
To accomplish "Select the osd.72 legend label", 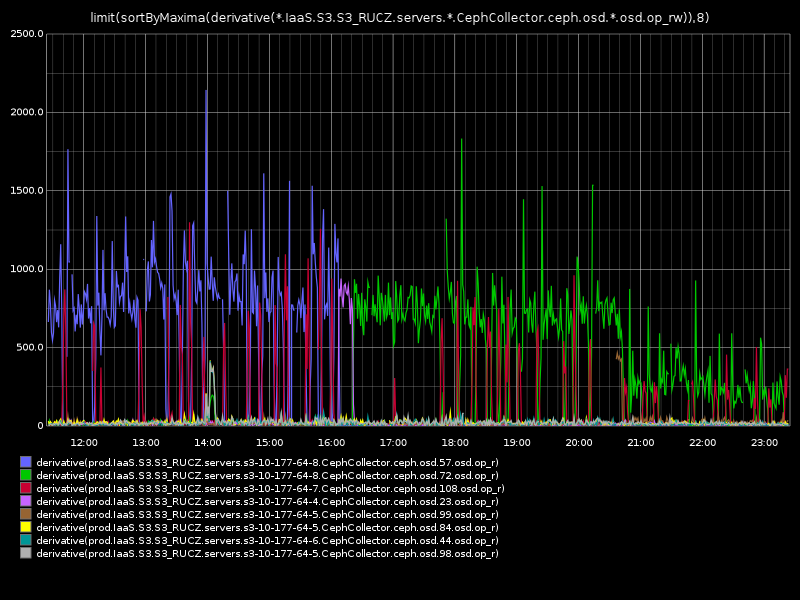I will point(267,476).
